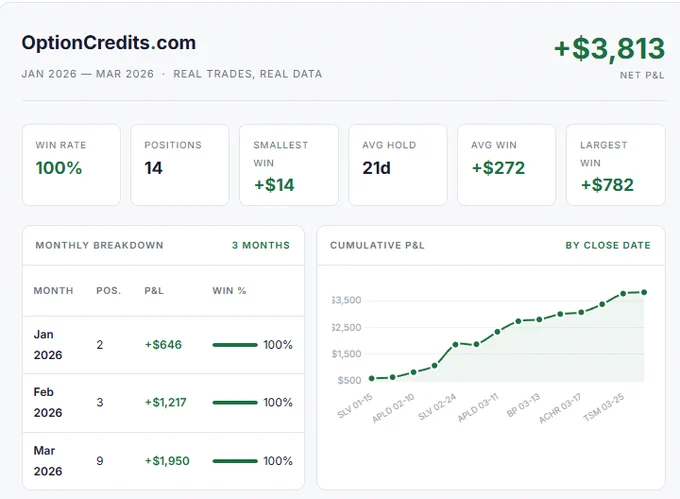Click the APLD 02-10 axis label
Screen dimensions: 680x499
(393, 408)
